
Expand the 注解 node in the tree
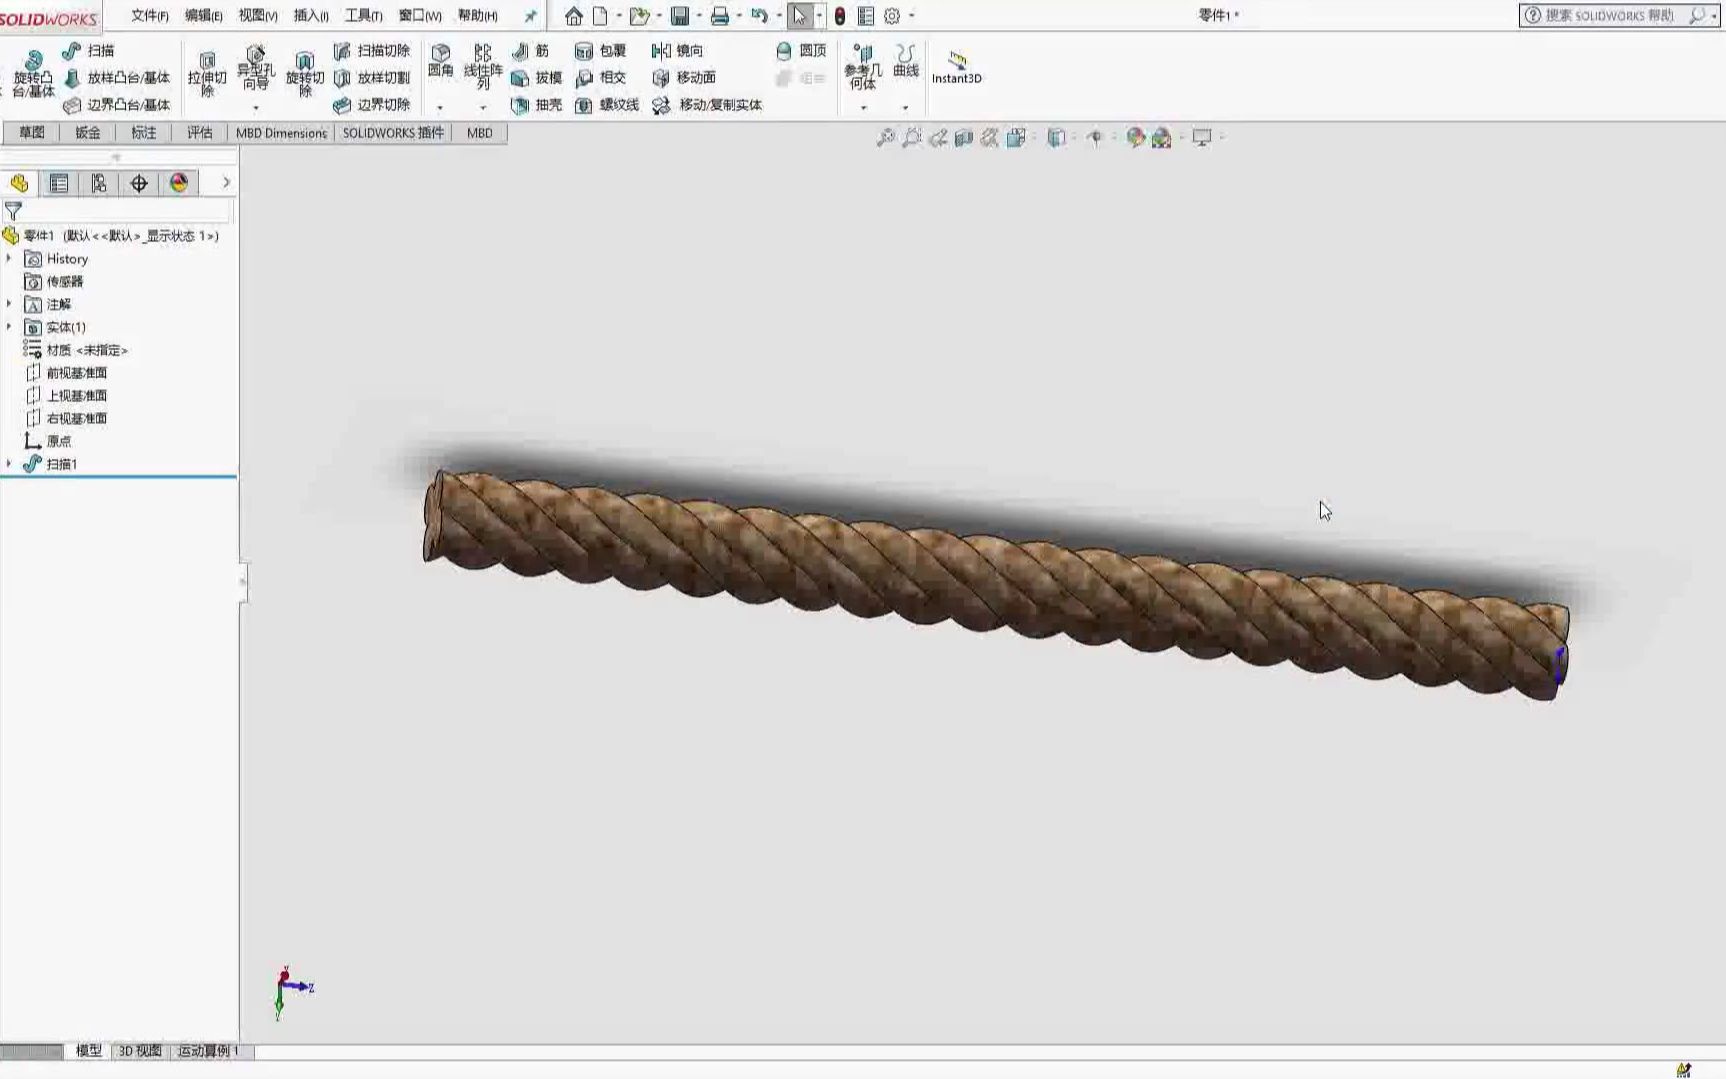(x=11, y=304)
